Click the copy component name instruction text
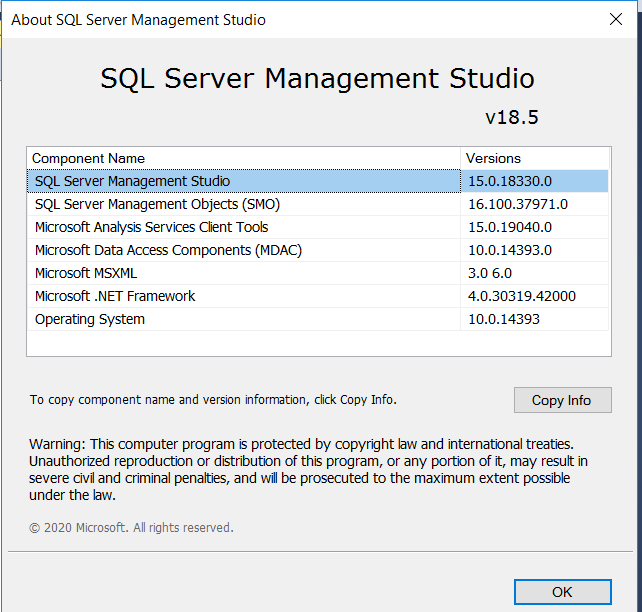The width and height of the screenshot is (642, 612). [213, 400]
